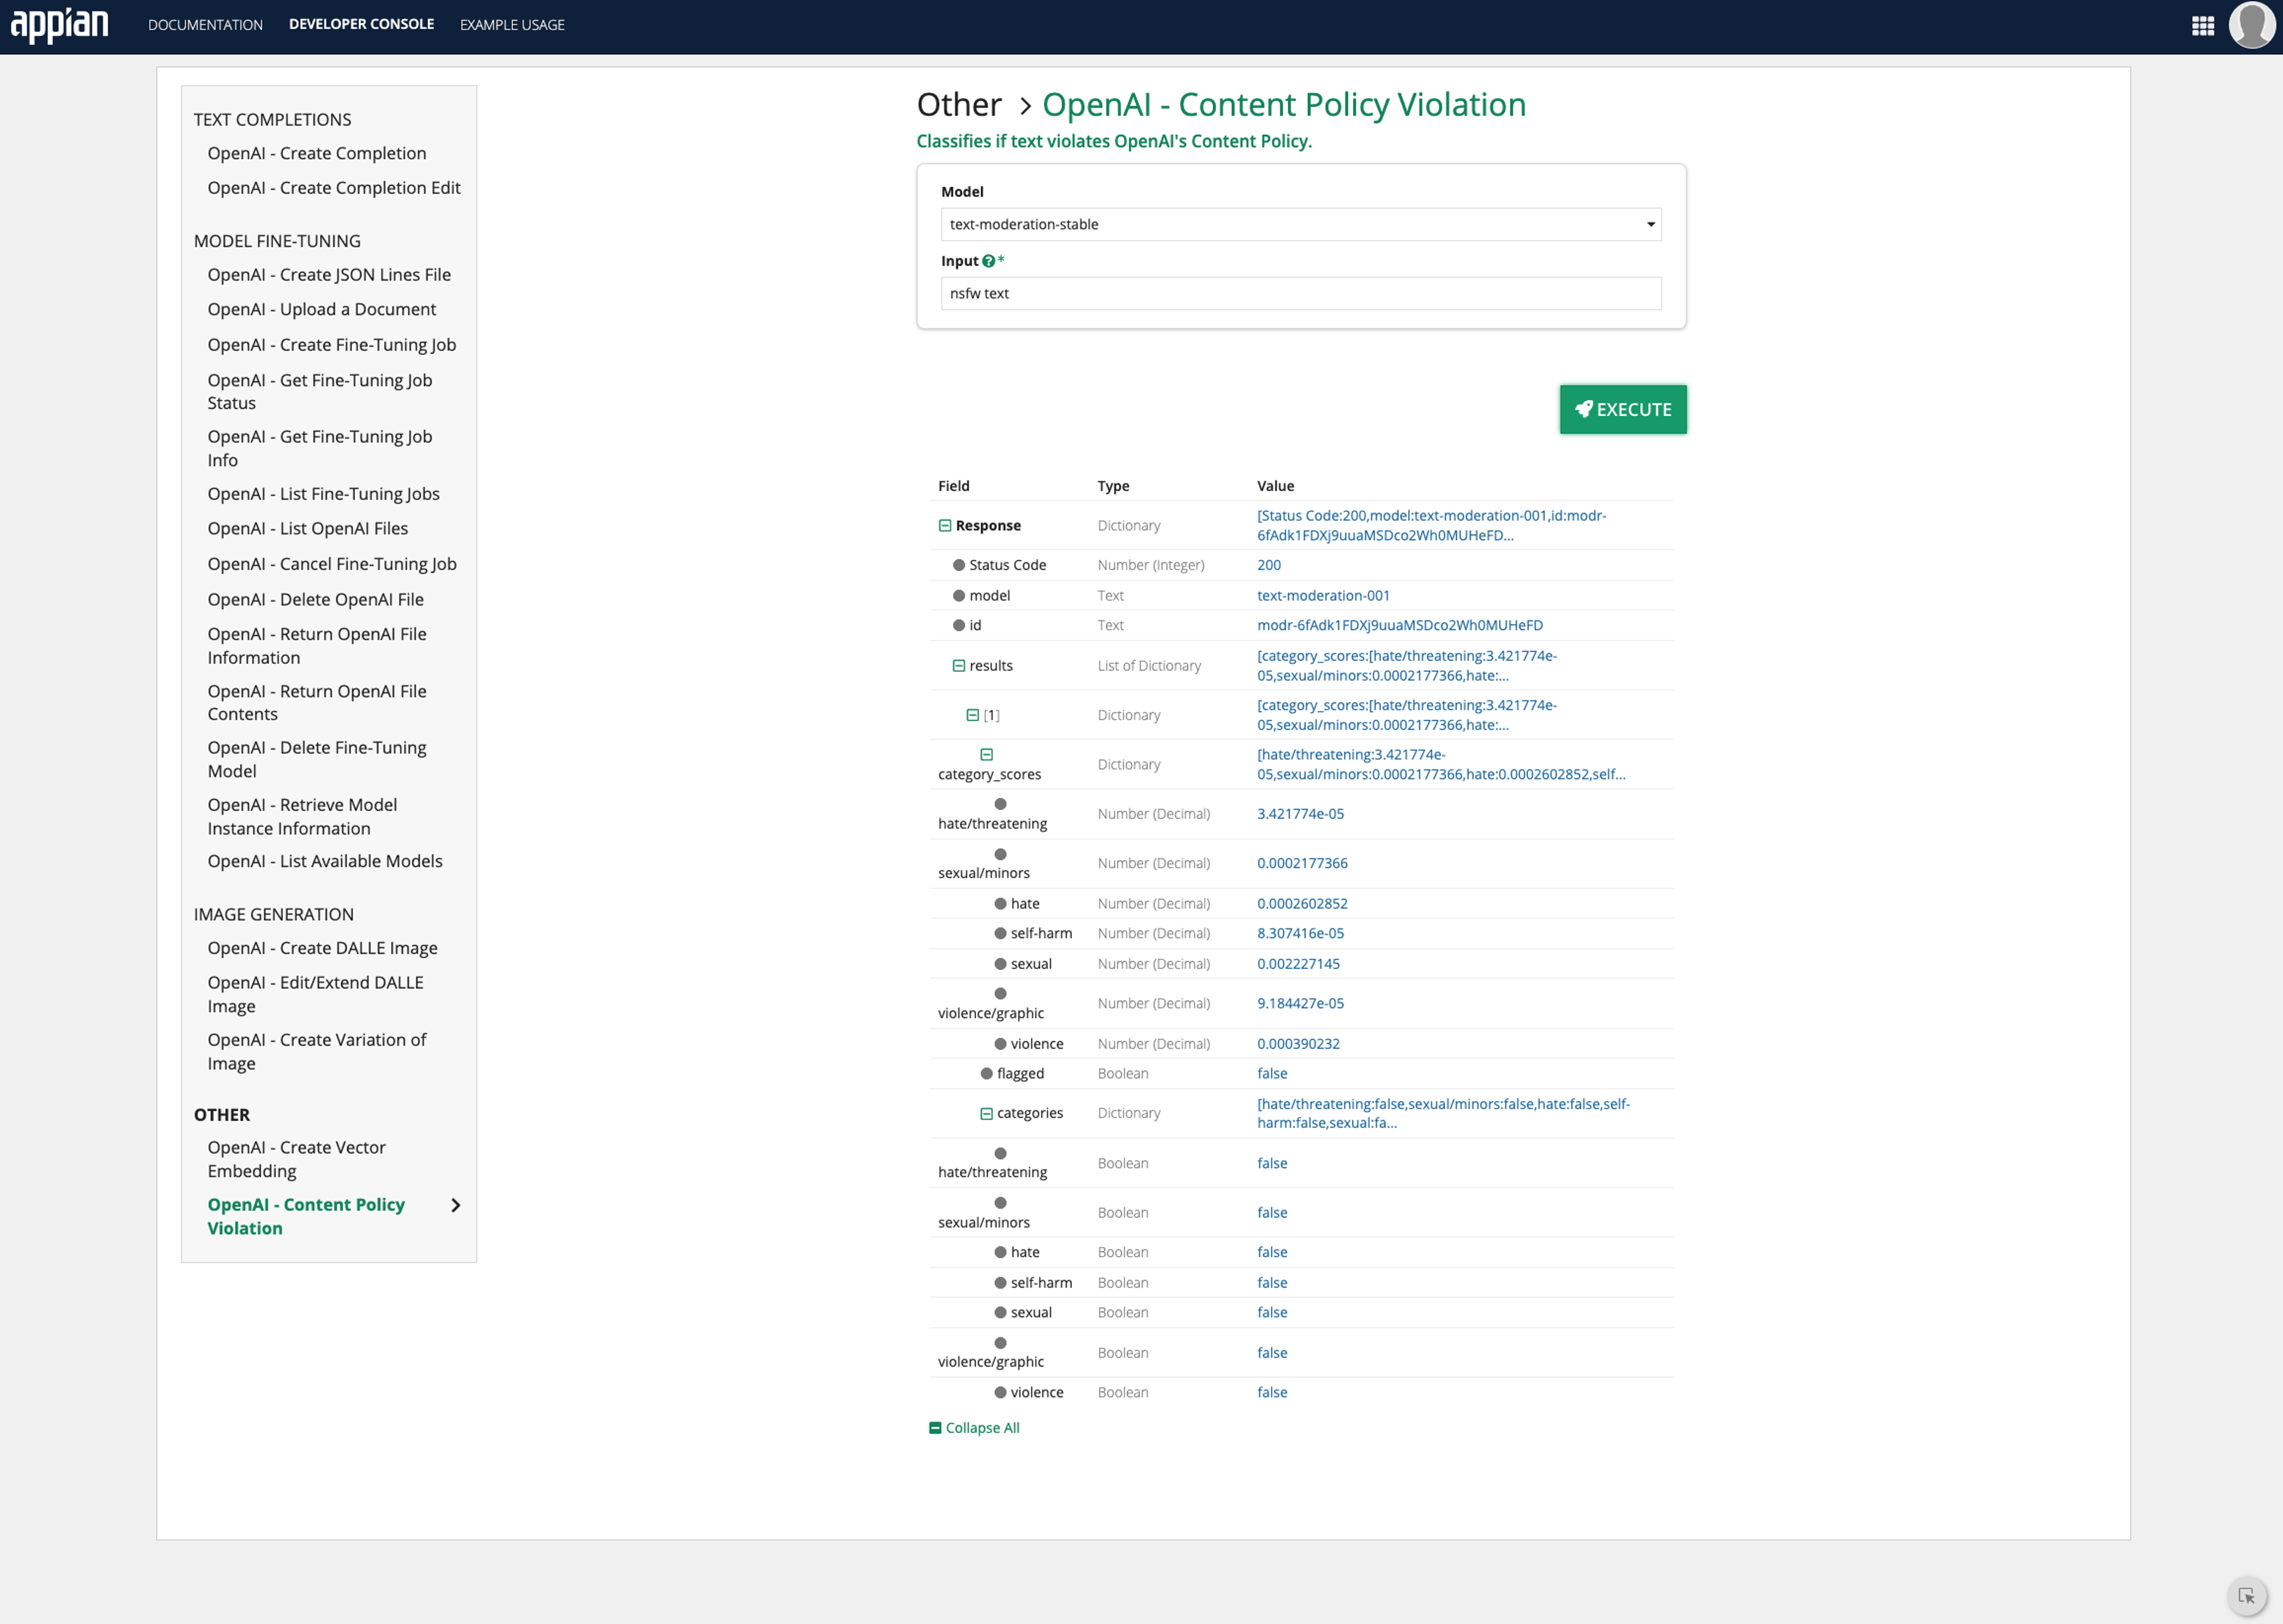The height and width of the screenshot is (1624, 2283).
Task: Open OpenAI - Return OpenAI File Contents
Action: tap(317, 703)
